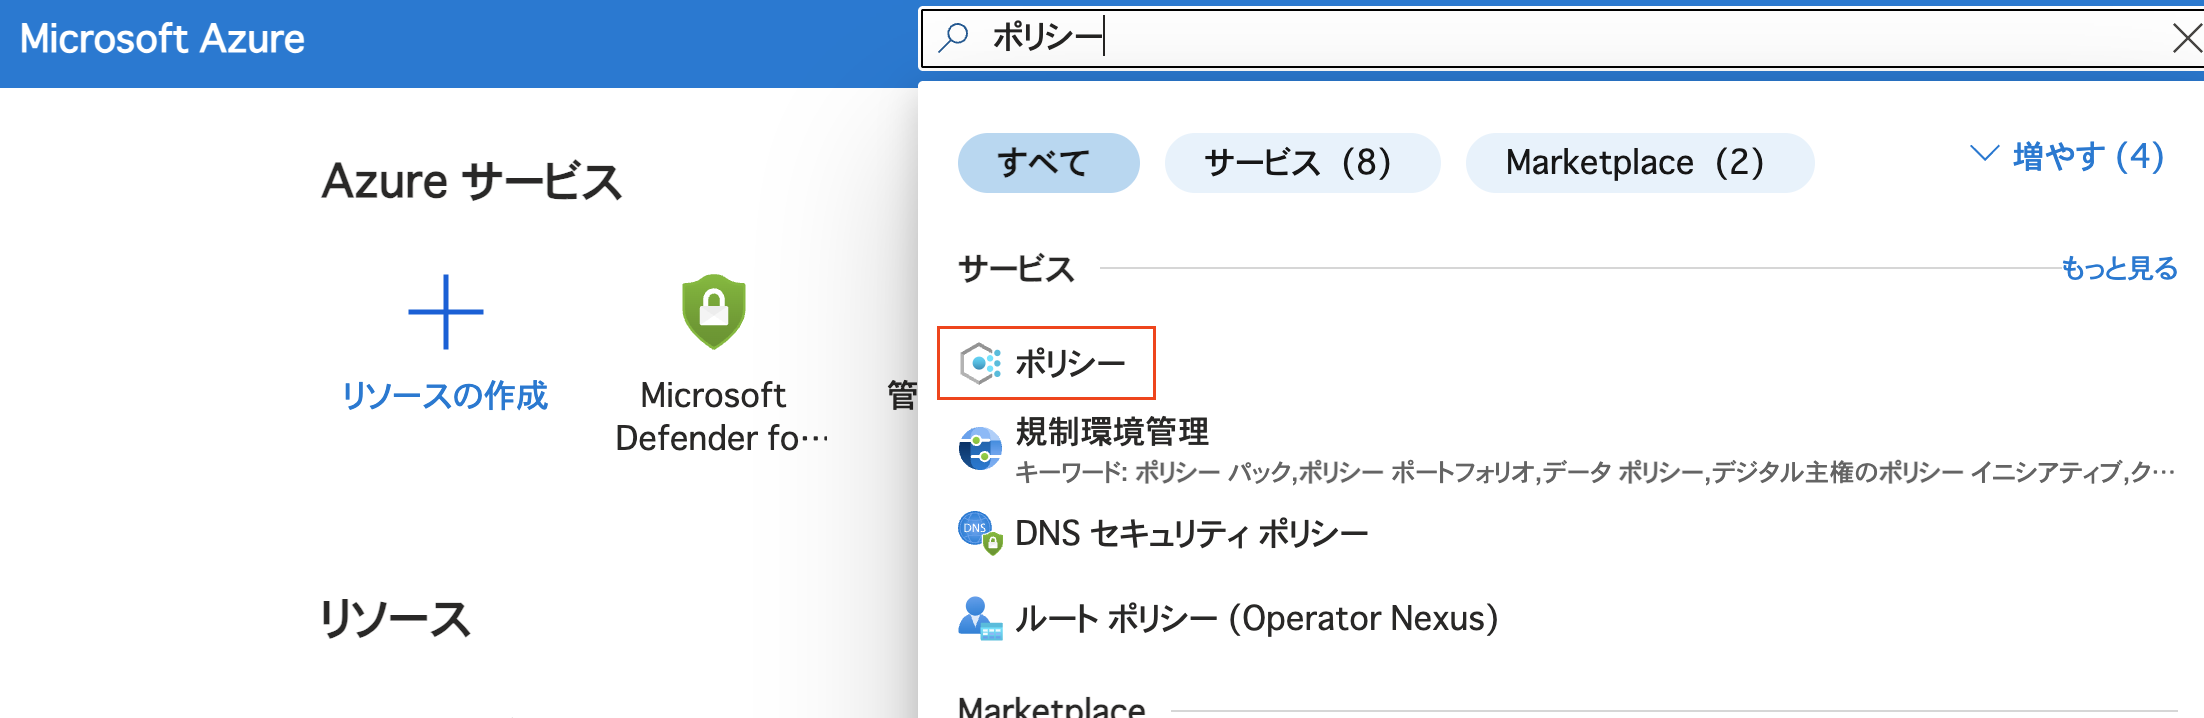The image size is (2204, 718).
Task: Open the 規制環境管理 result
Action: click(x=1112, y=432)
